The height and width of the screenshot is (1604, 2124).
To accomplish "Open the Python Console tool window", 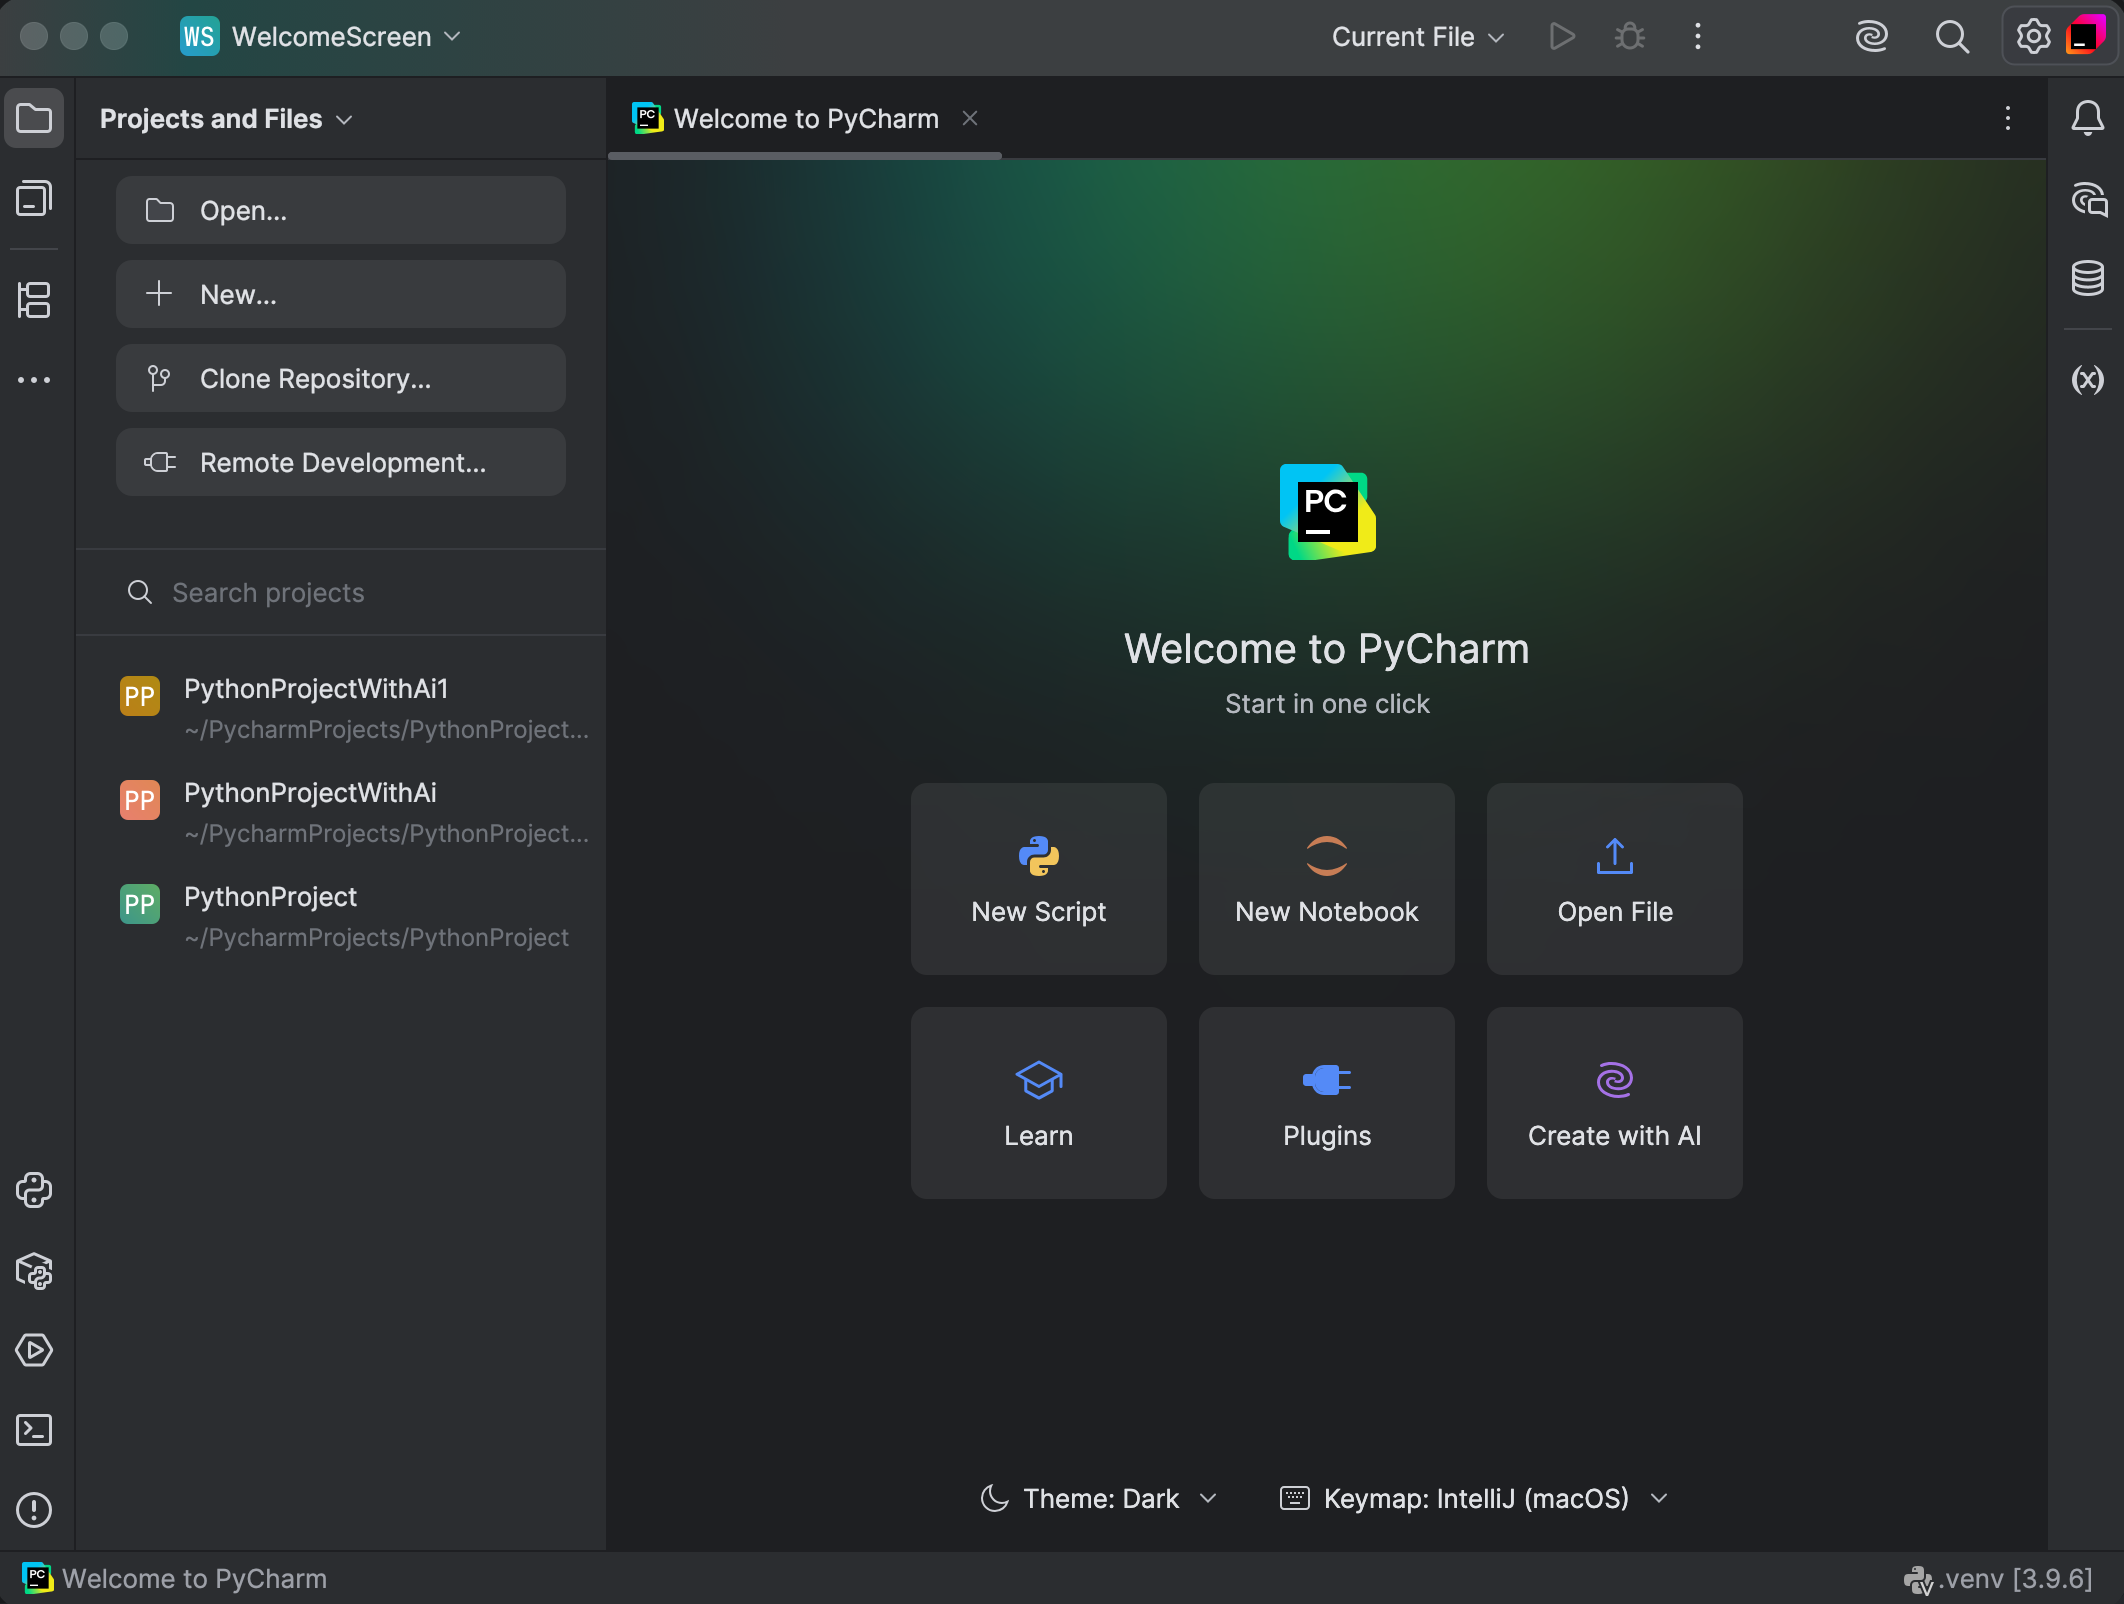I will (34, 1190).
